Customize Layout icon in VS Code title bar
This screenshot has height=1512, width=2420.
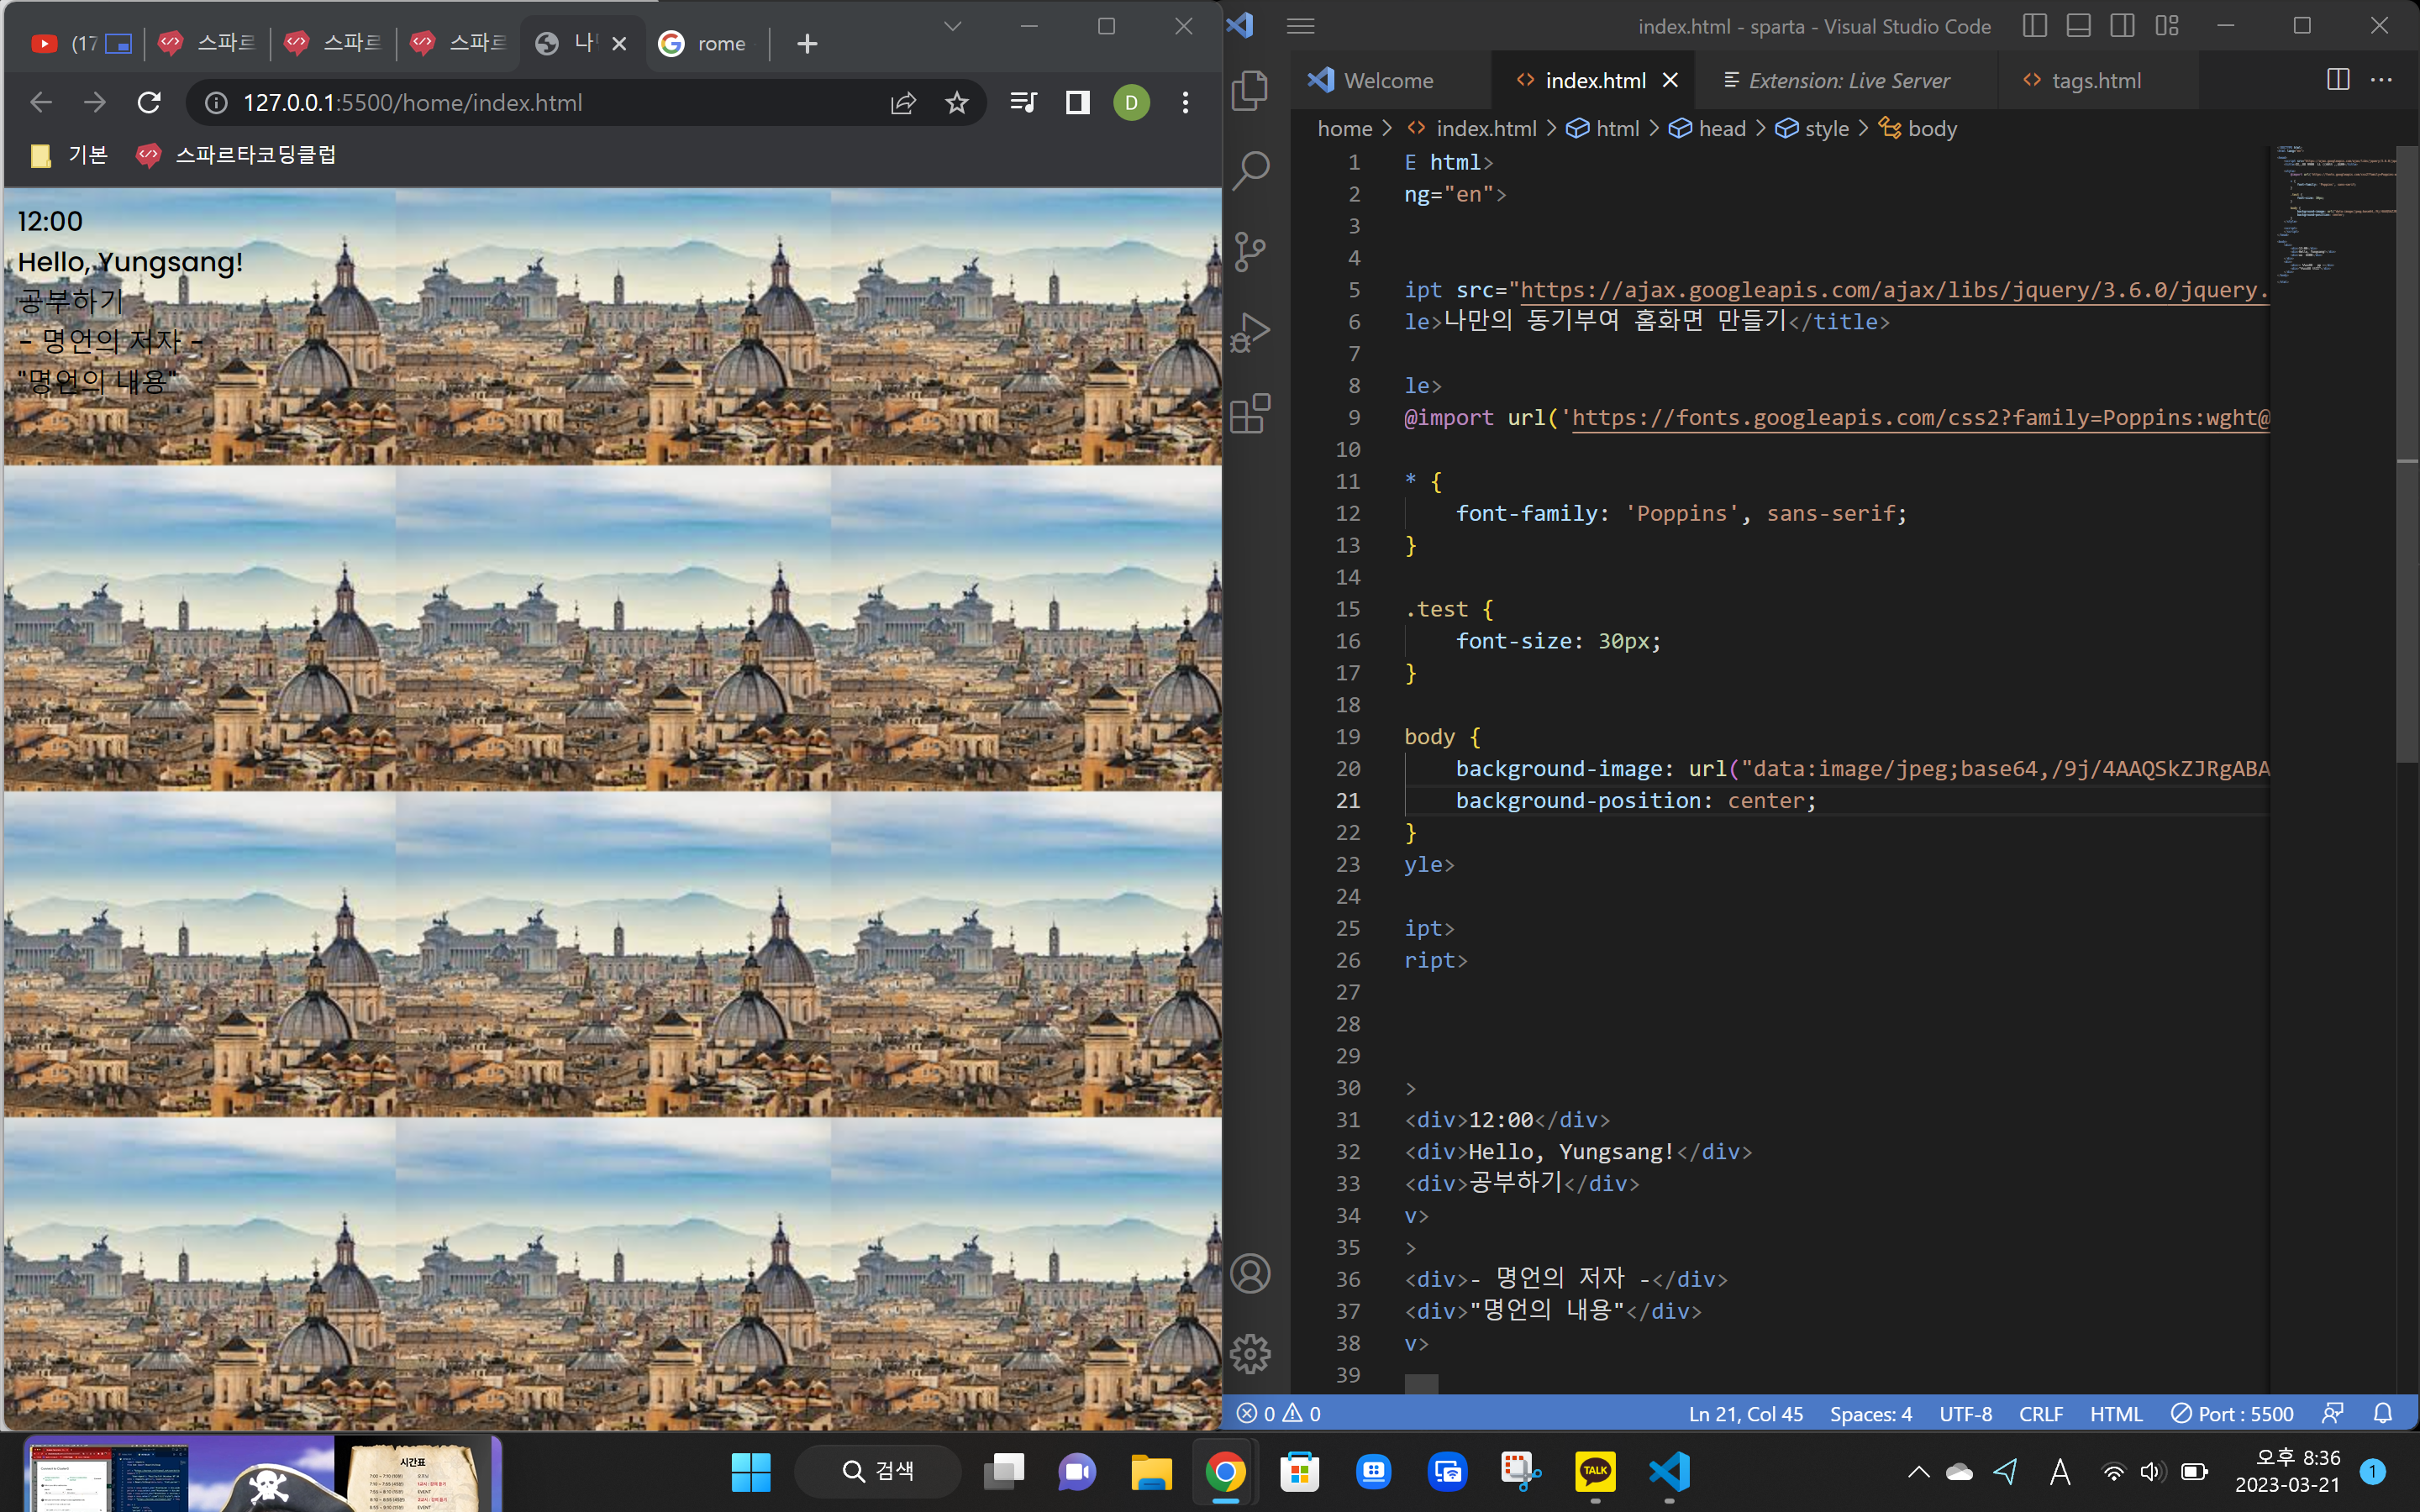point(2167,26)
